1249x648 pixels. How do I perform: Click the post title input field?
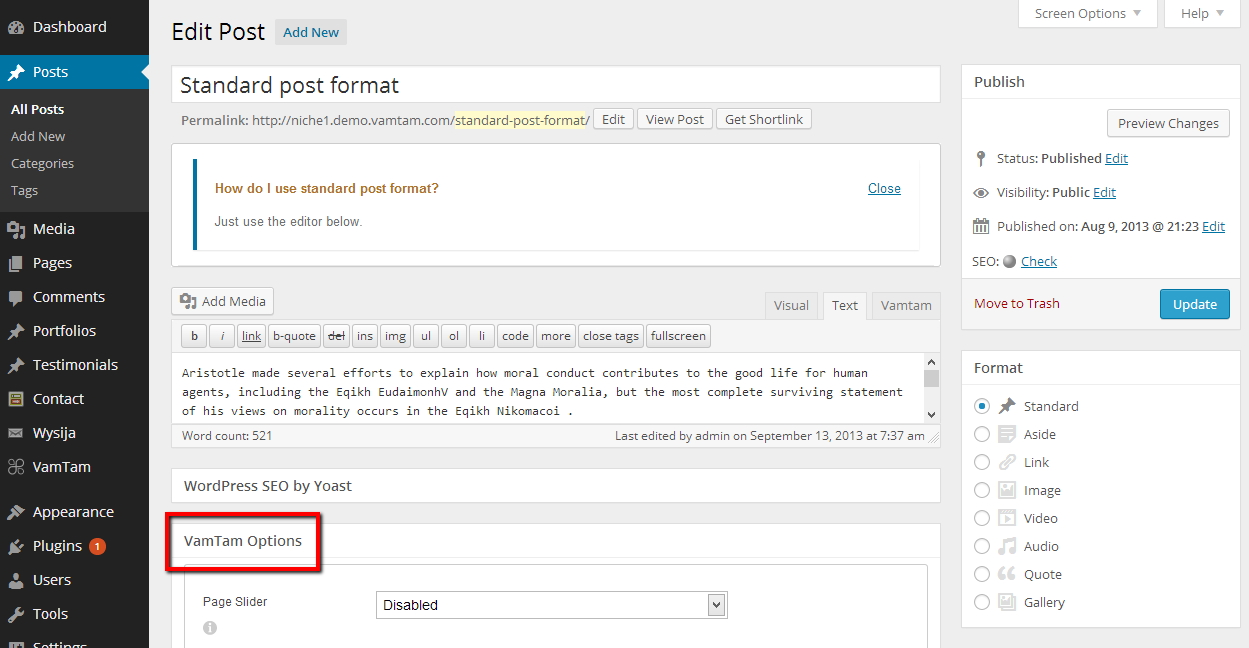point(555,85)
